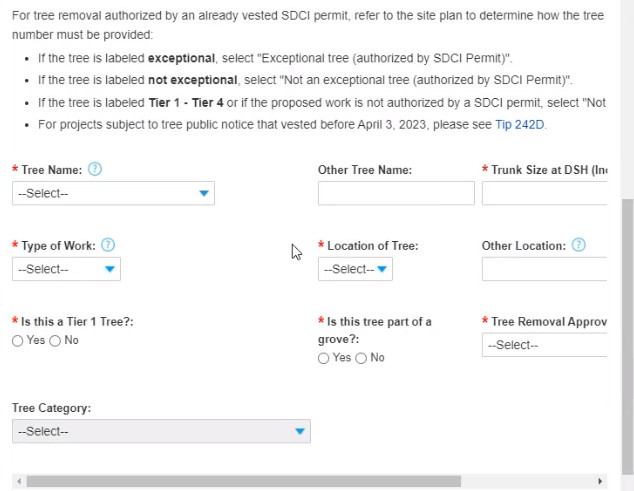
Task: Open the Tree Name dropdown
Action: [113, 193]
